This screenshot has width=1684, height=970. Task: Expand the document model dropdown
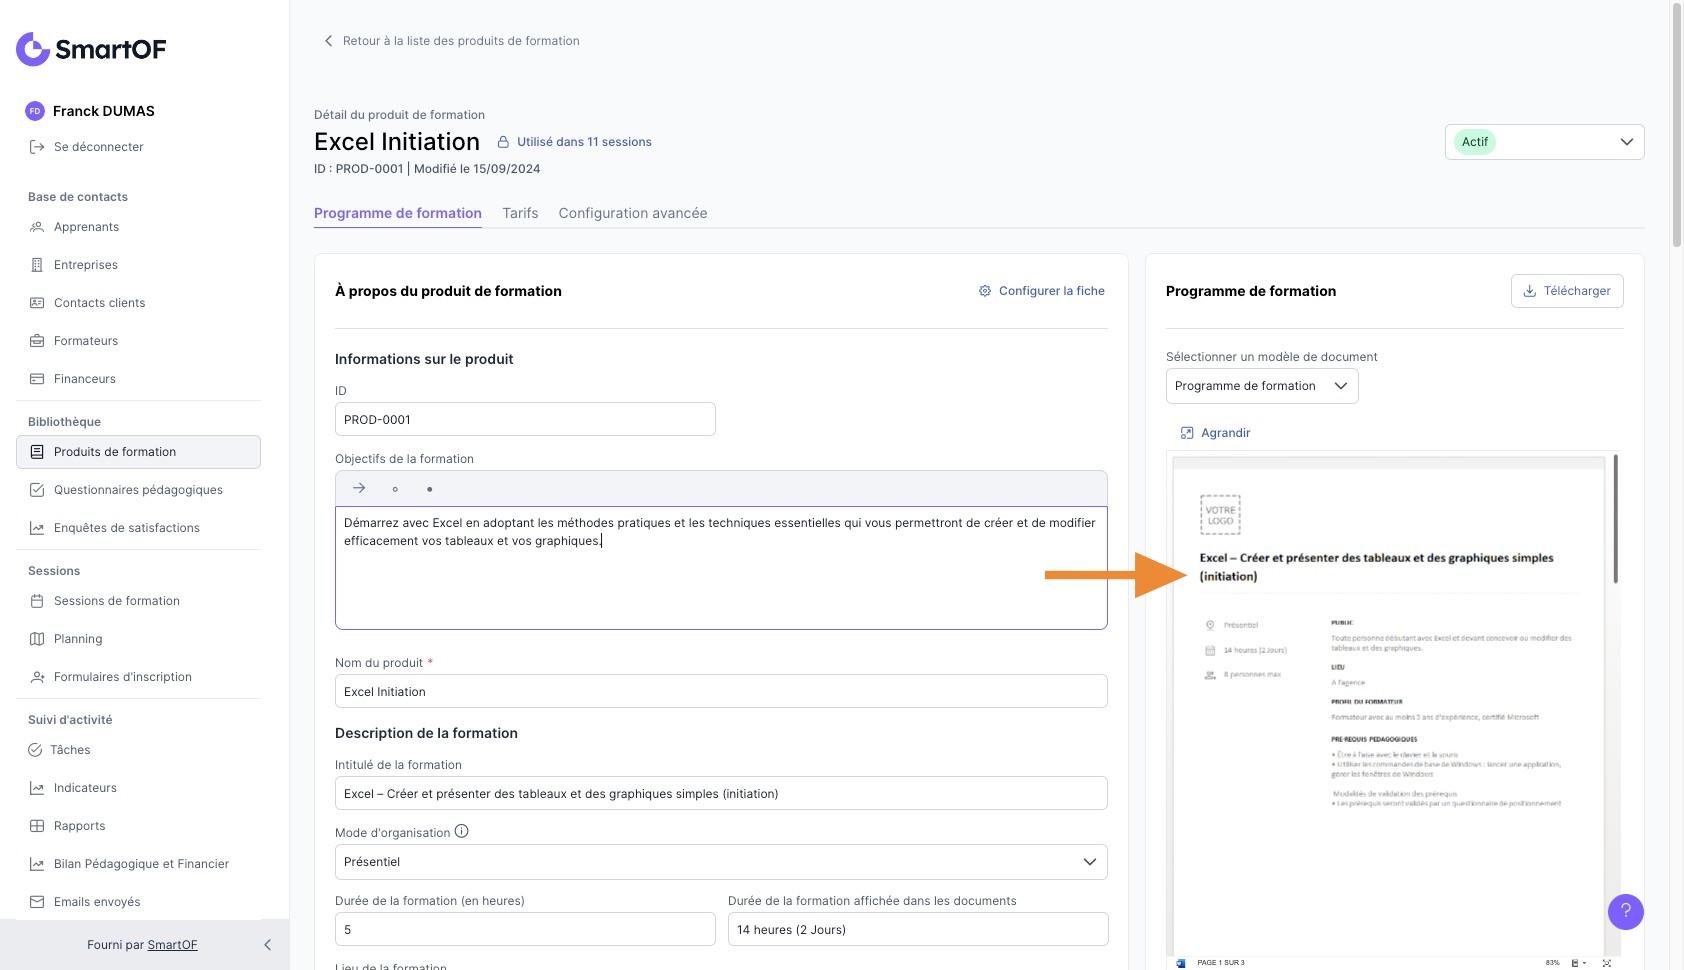pyautogui.click(x=1261, y=386)
